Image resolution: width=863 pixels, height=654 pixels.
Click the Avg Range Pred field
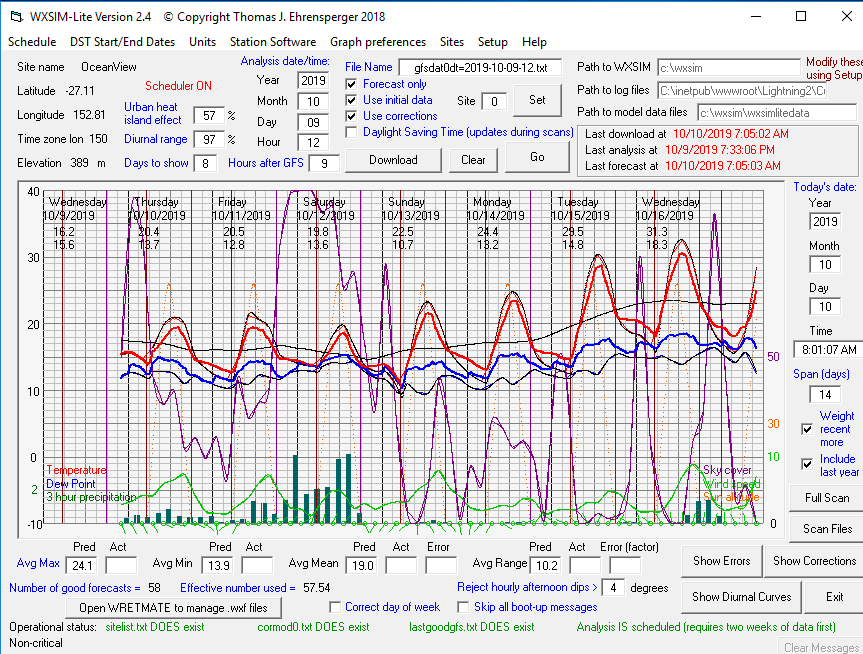coord(546,565)
